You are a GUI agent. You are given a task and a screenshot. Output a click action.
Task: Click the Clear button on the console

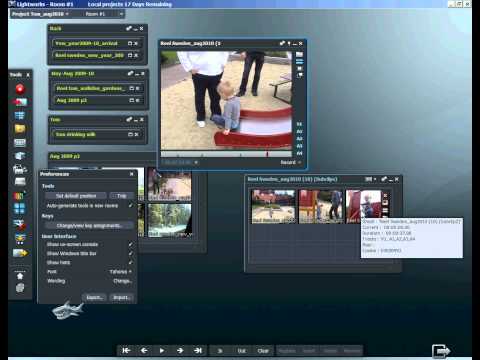coord(263,351)
